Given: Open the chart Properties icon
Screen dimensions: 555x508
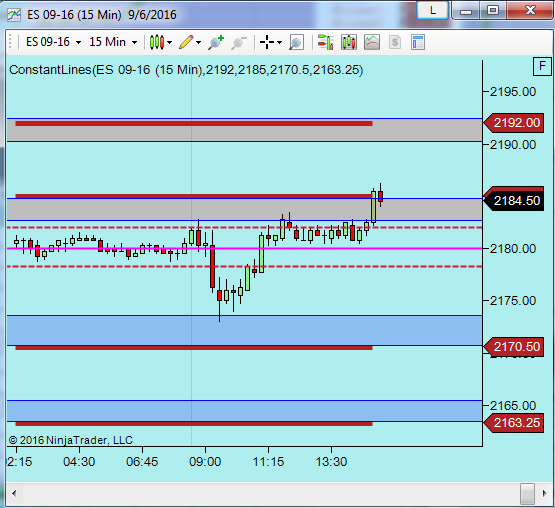Looking at the screenshot, I should coord(418,42).
